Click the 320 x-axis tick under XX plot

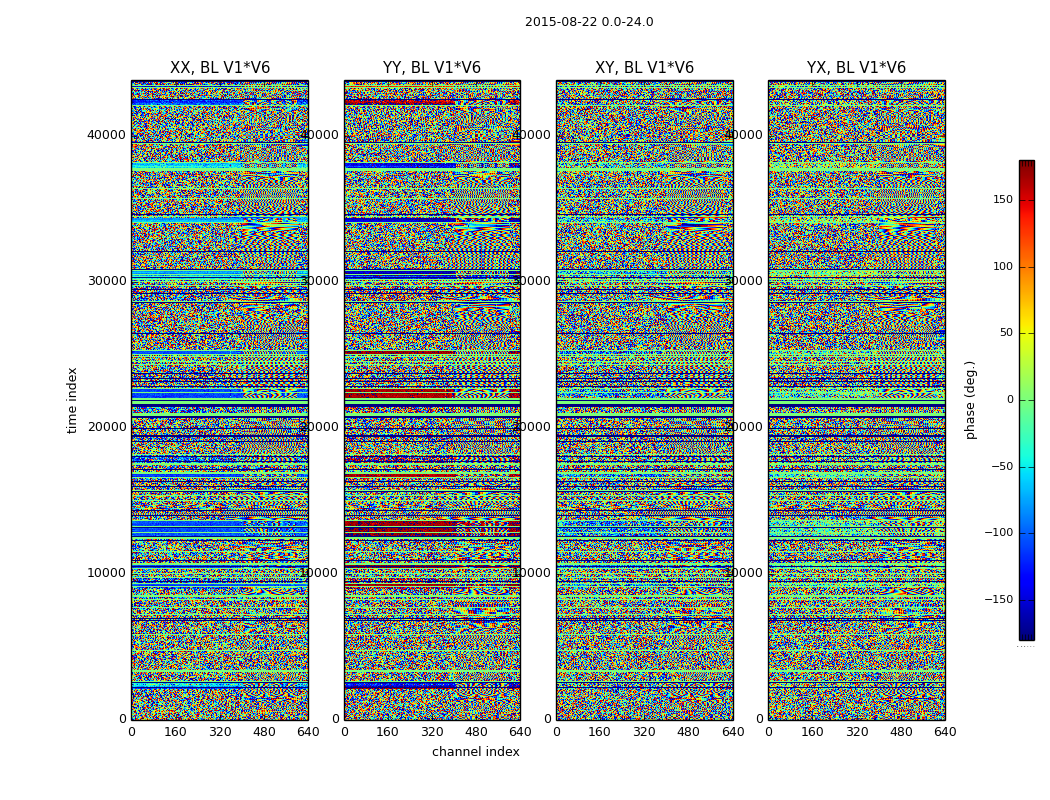[x=220, y=732]
